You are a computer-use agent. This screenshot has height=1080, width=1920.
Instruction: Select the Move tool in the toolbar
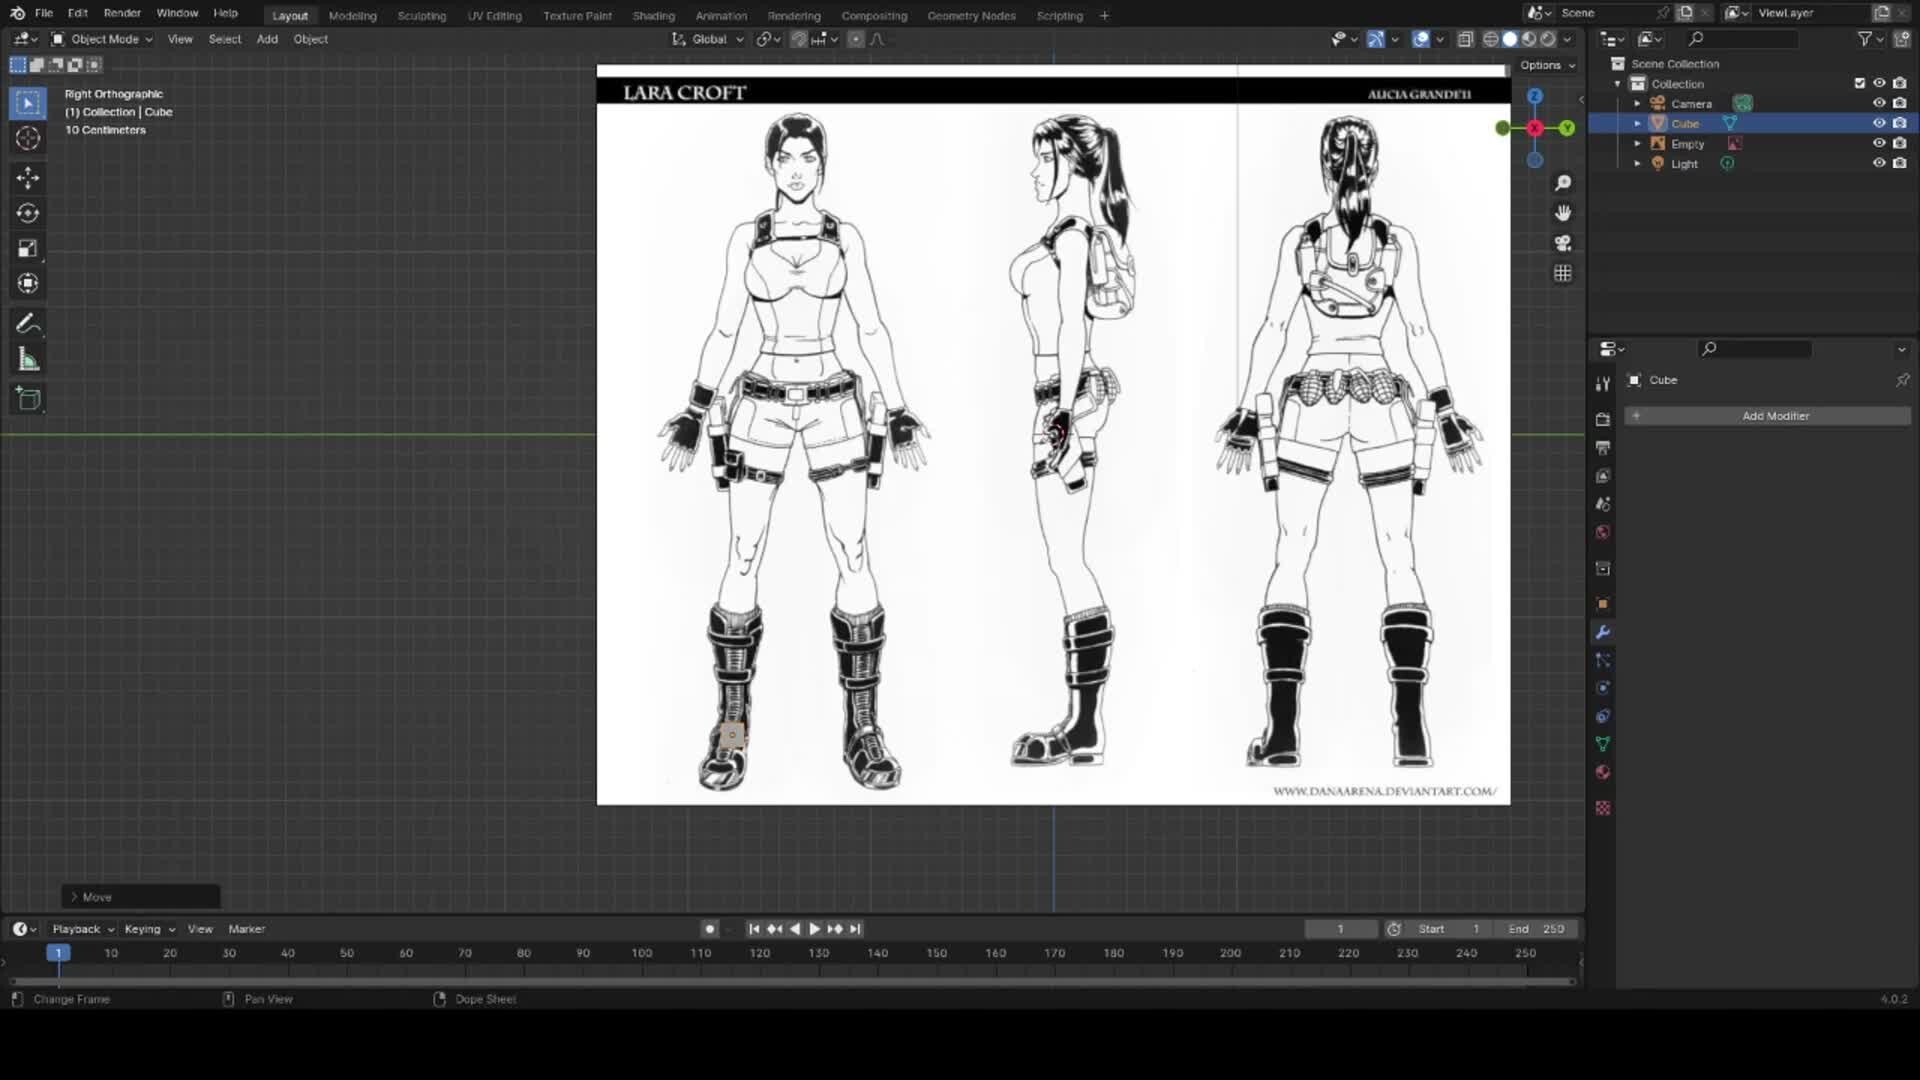[x=27, y=177]
